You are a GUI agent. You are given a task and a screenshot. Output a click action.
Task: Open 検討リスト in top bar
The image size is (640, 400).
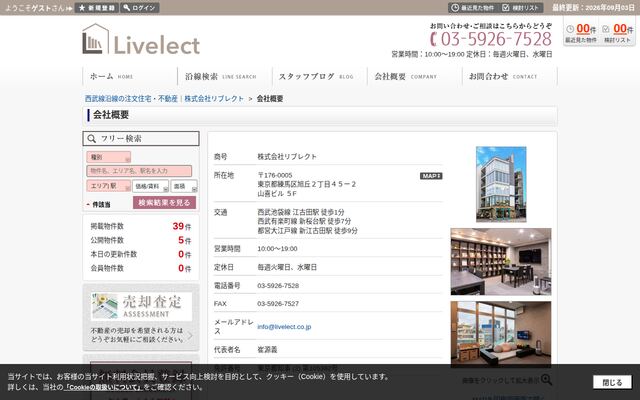point(521,8)
